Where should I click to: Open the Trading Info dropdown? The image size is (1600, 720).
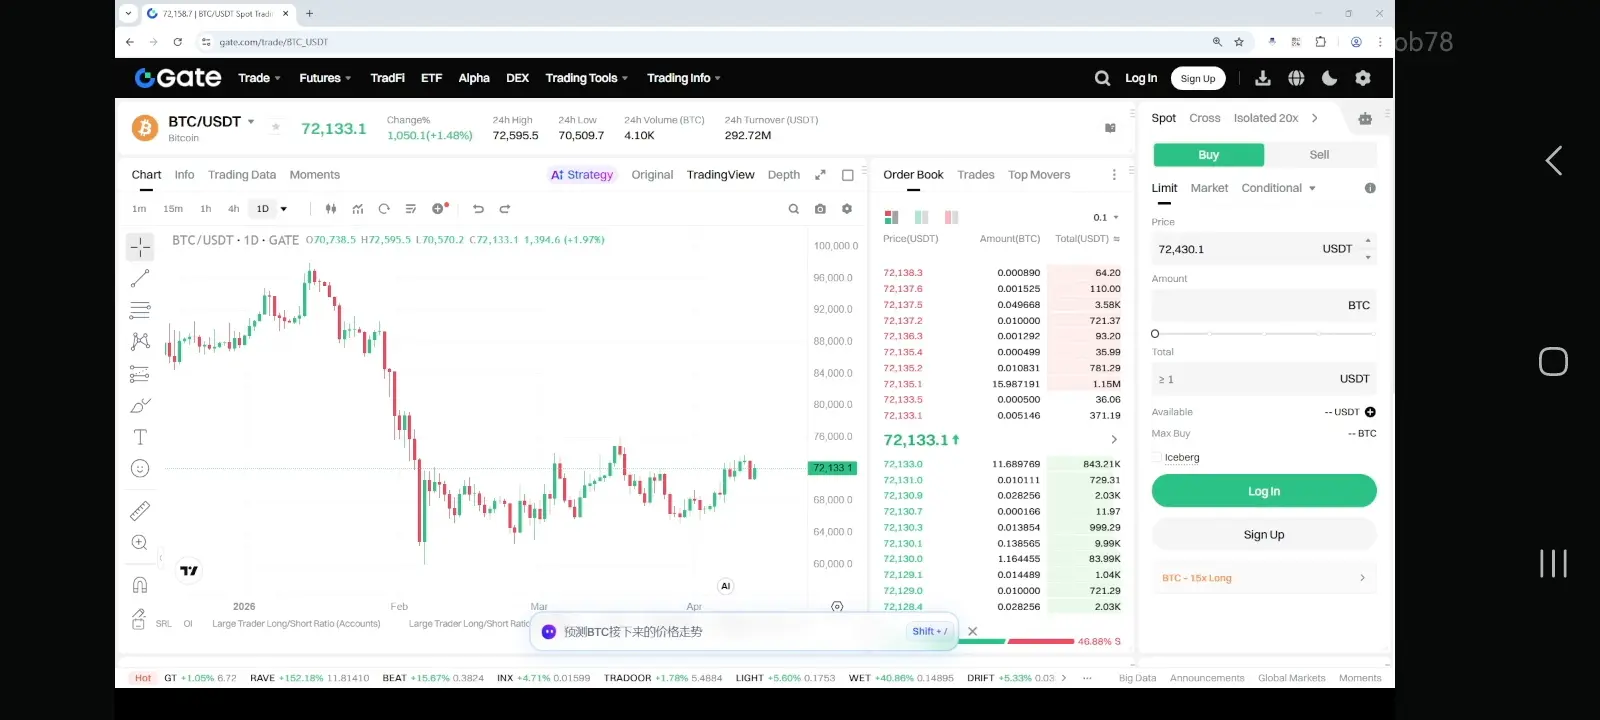pyautogui.click(x=684, y=78)
